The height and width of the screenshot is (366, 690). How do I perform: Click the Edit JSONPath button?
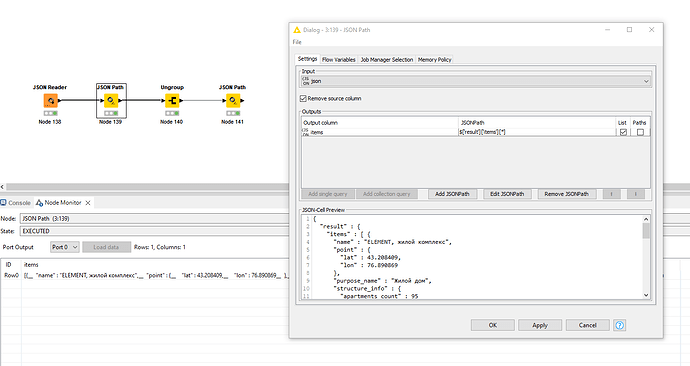(507, 194)
